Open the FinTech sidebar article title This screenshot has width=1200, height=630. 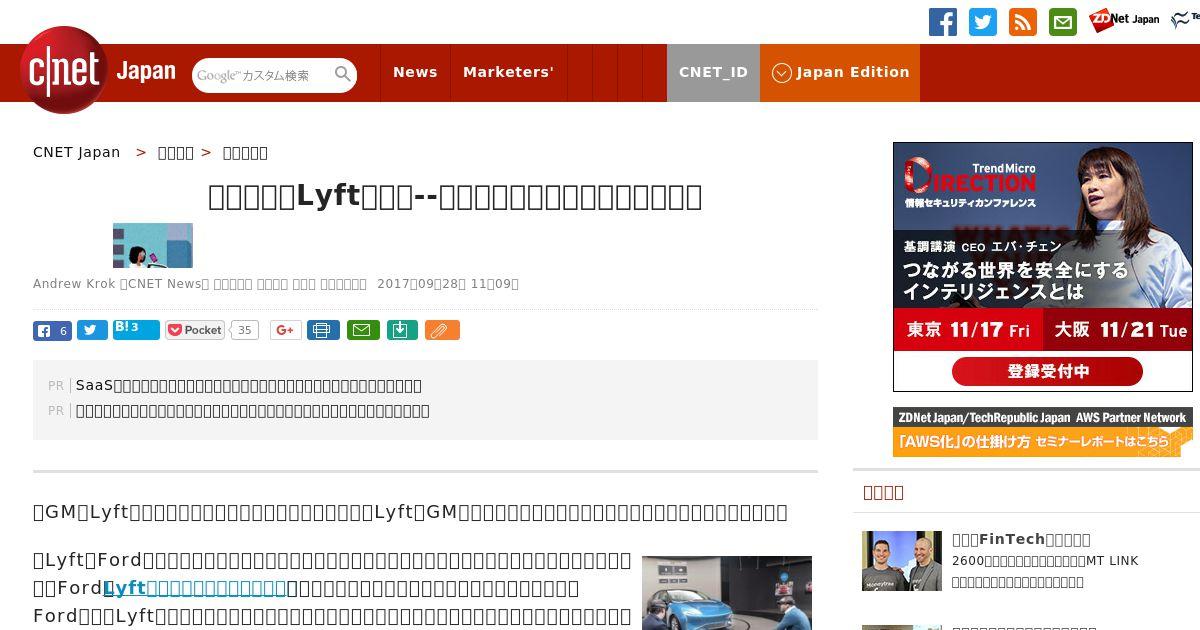click(x=1021, y=539)
